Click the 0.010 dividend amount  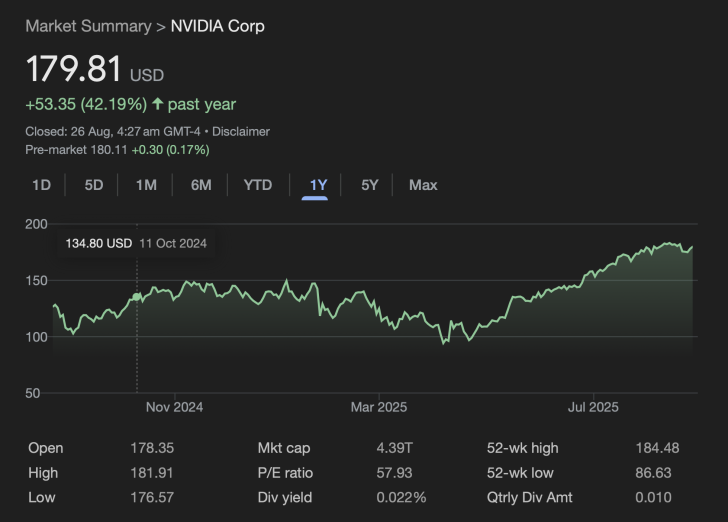click(x=653, y=497)
